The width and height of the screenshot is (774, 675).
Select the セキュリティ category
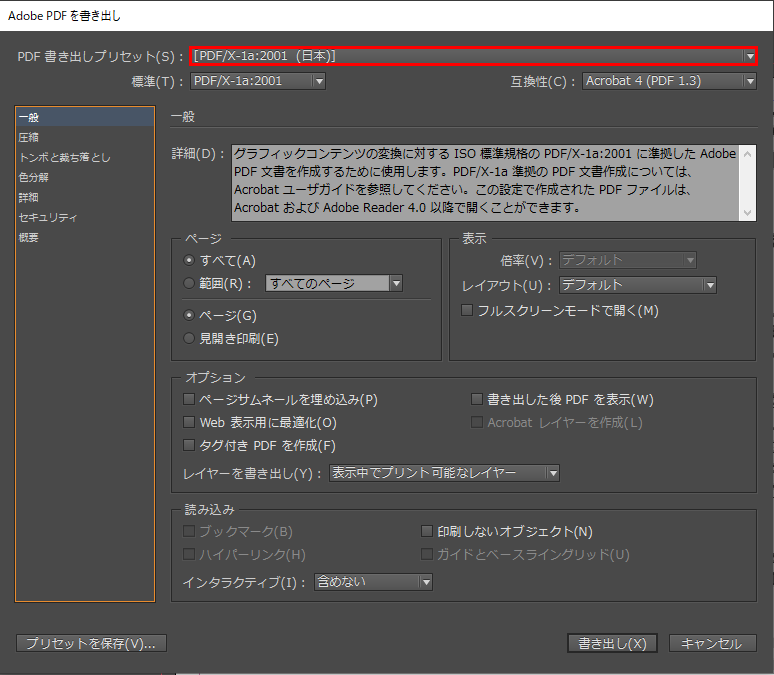coord(85,217)
